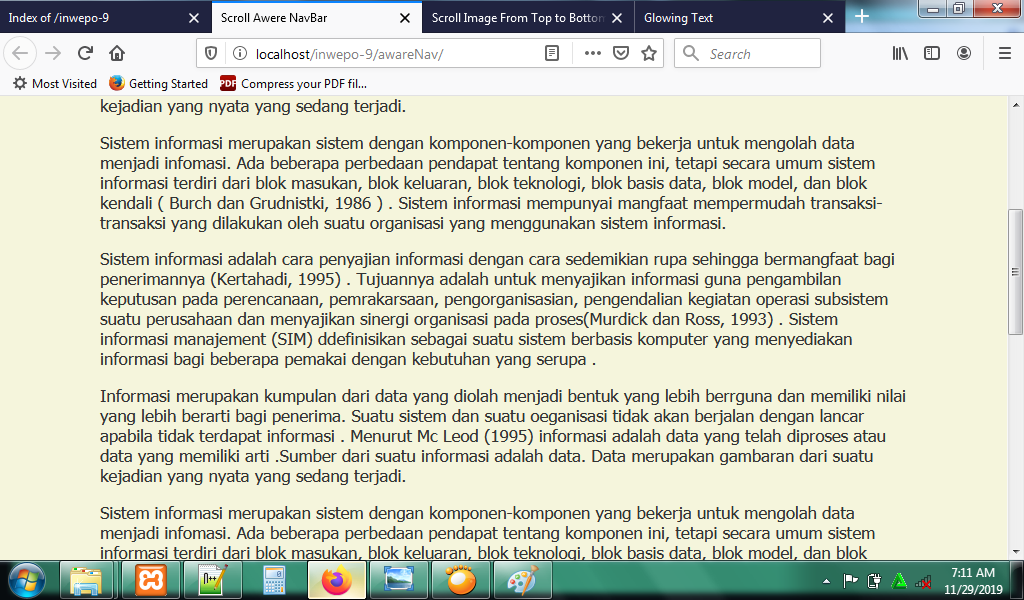Image resolution: width=1024 pixels, height=600 pixels.
Task: Click the page scrollbar down arrow
Action: 1016,552
